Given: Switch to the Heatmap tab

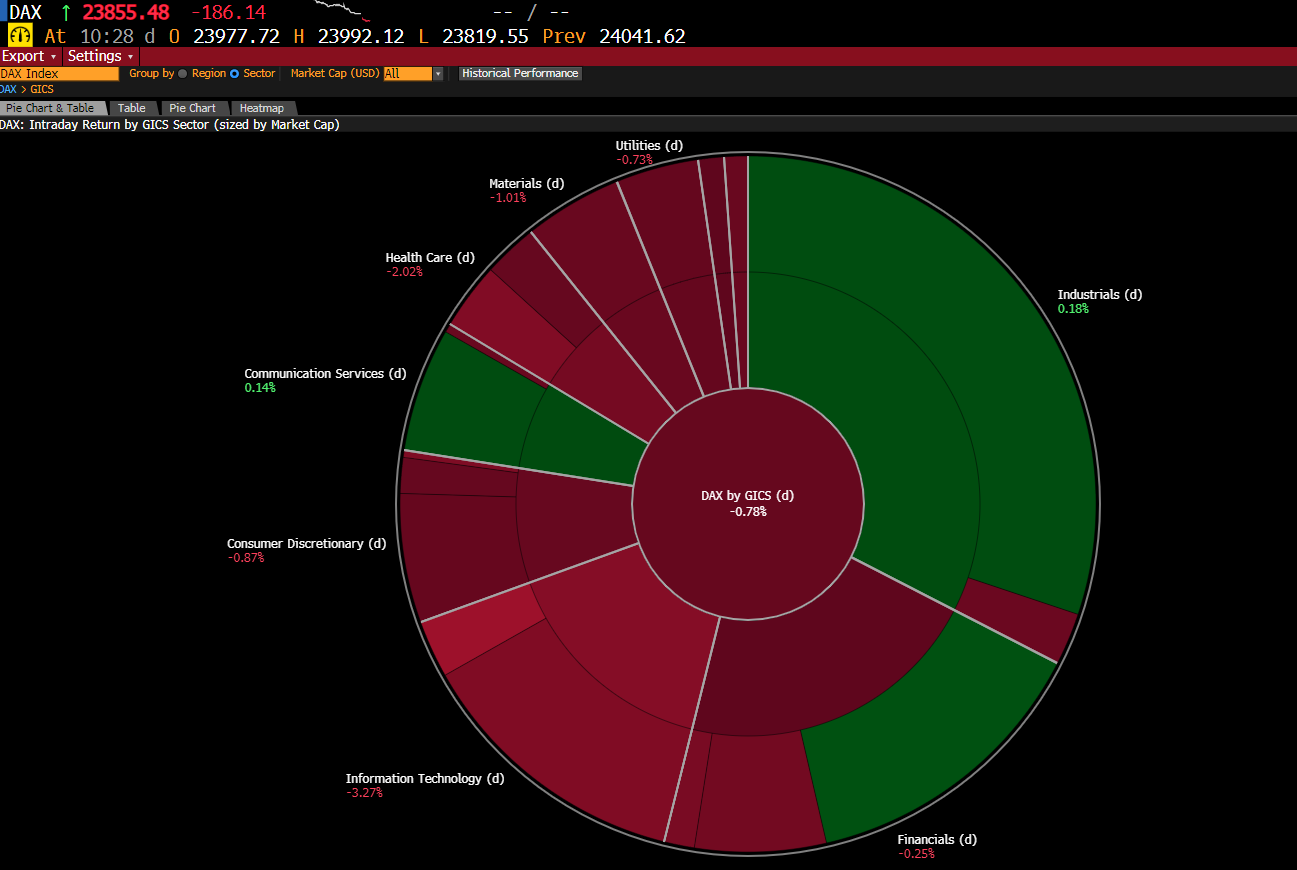Looking at the screenshot, I should pos(261,108).
